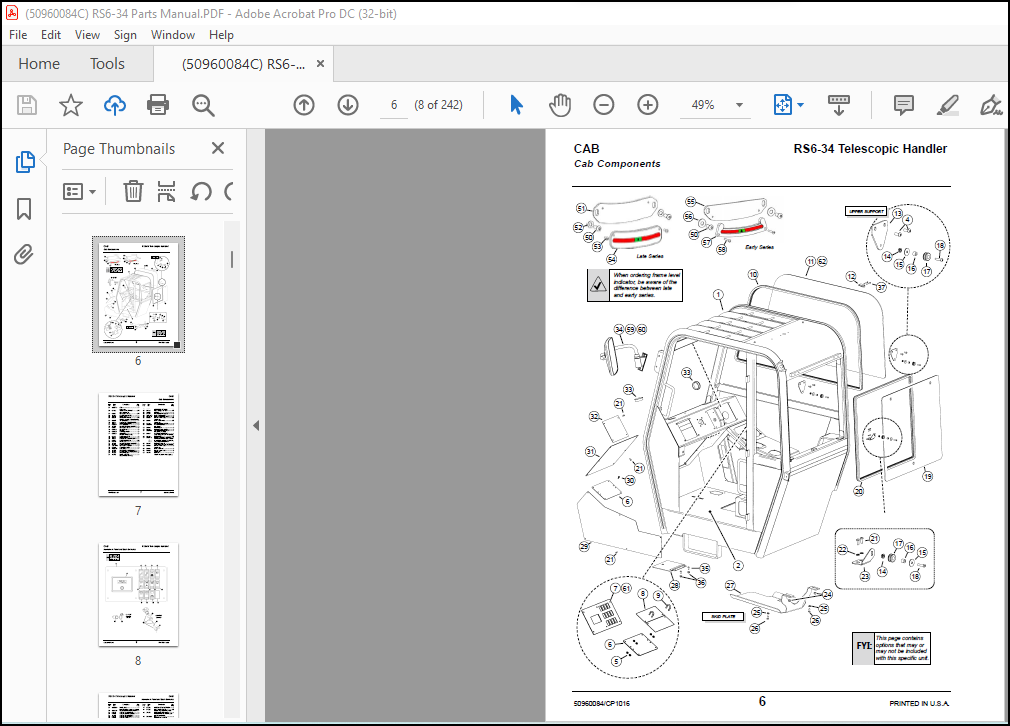Open the zoom level dropdown
The width and height of the screenshot is (1010, 726).
tap(739, 105)
